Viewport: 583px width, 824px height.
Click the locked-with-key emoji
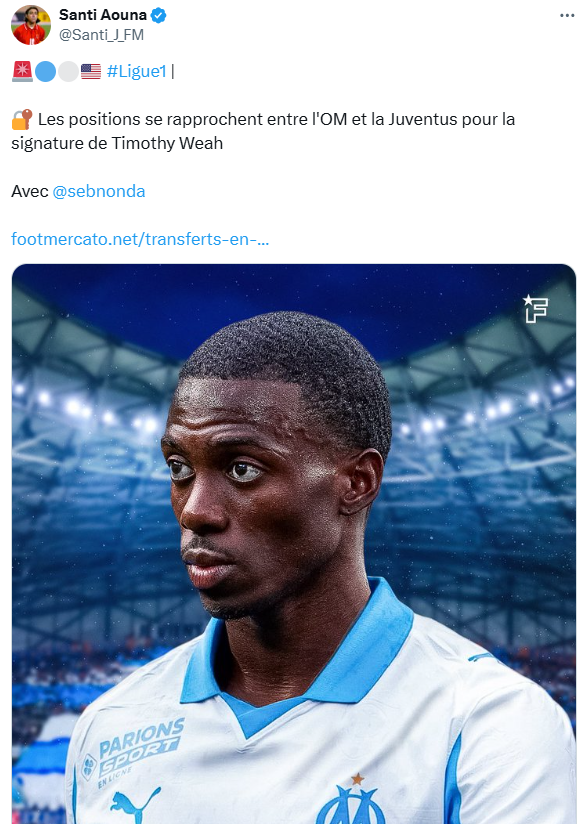(x=22, y=119)
